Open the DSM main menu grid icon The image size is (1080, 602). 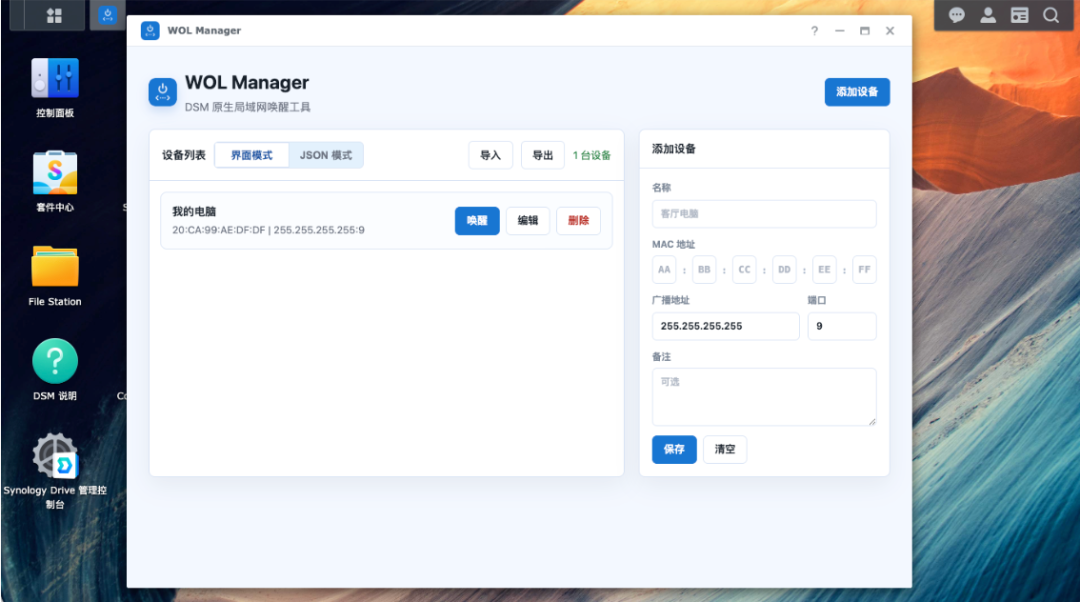point(54,15)
